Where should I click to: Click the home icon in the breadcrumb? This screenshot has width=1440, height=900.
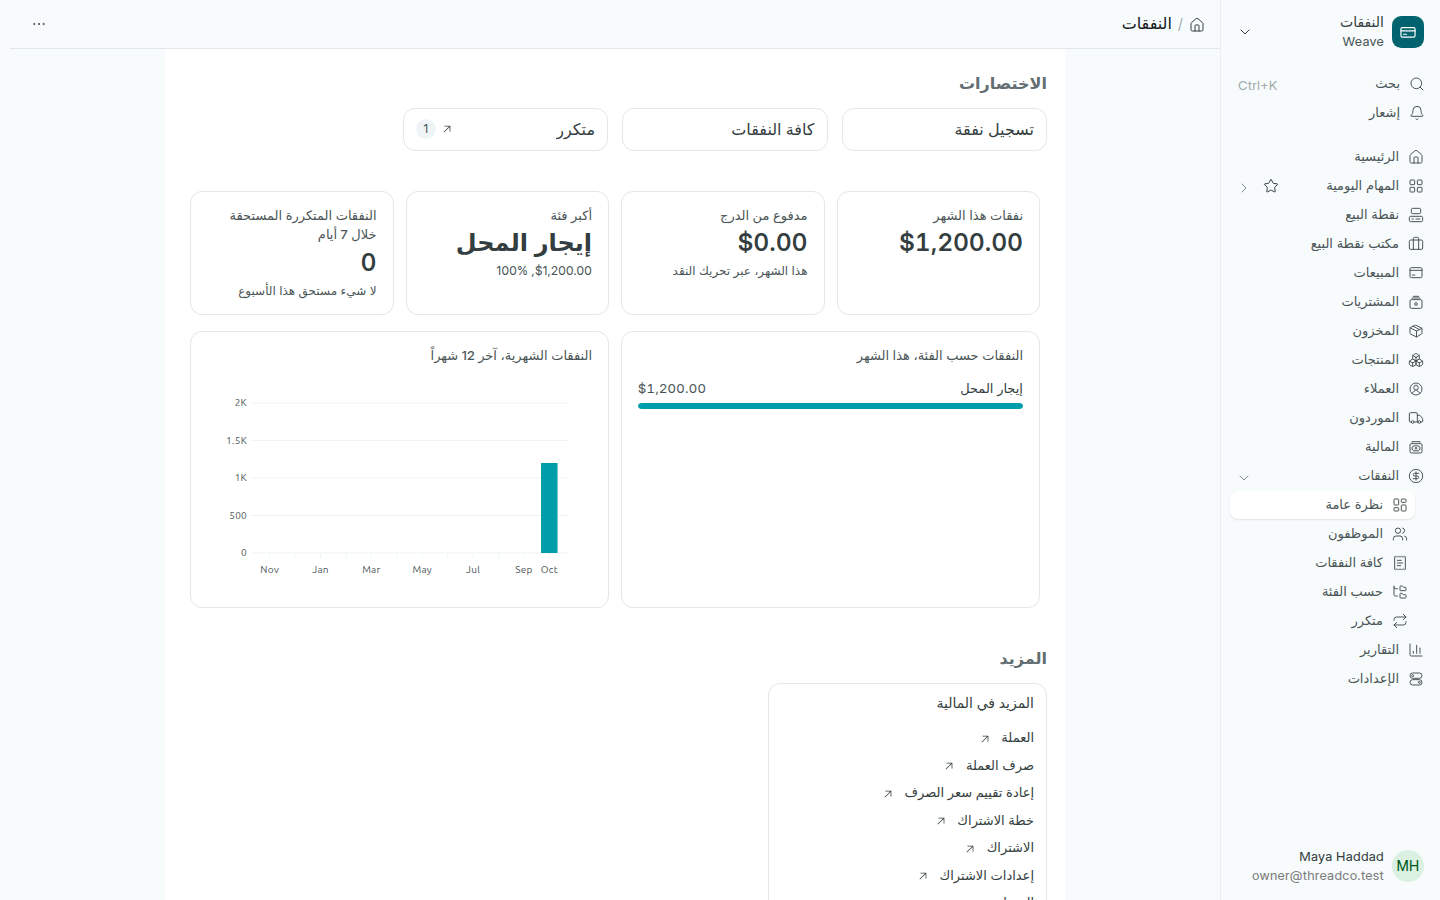click(1197, 24)
